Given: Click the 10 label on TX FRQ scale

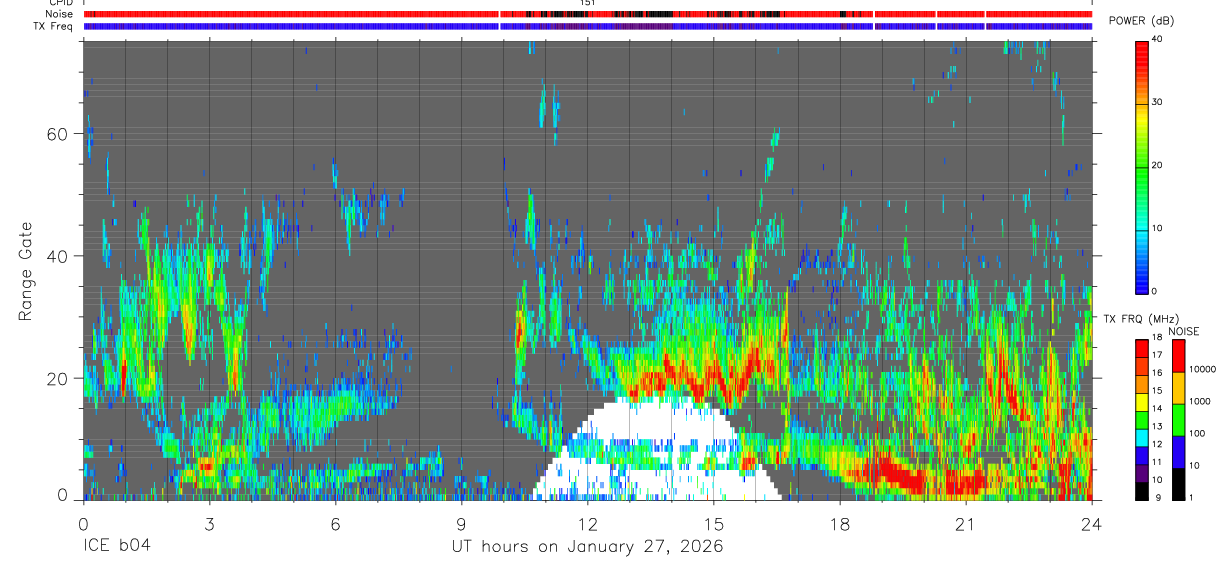Looking at the screenshot, I should point(1157,480).
